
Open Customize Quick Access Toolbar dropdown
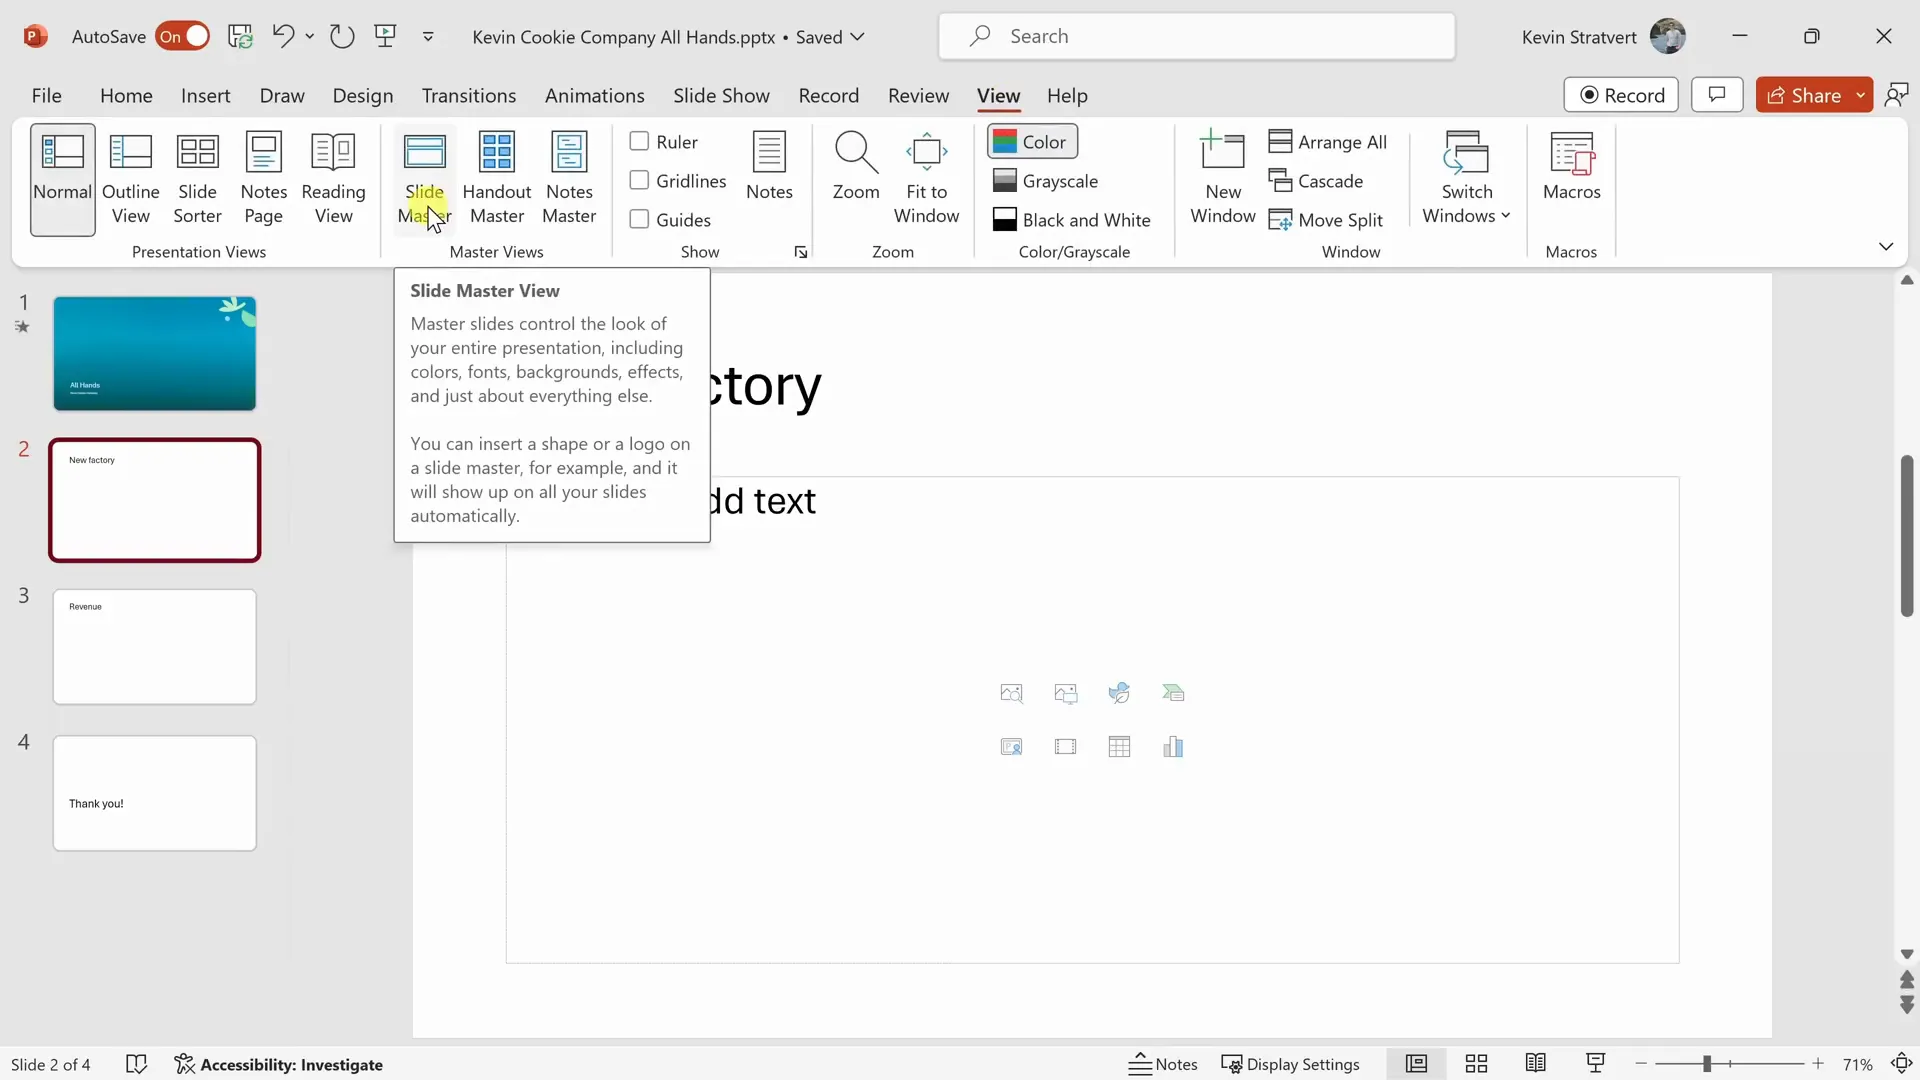pyautogui.click(x=428, y=37)
